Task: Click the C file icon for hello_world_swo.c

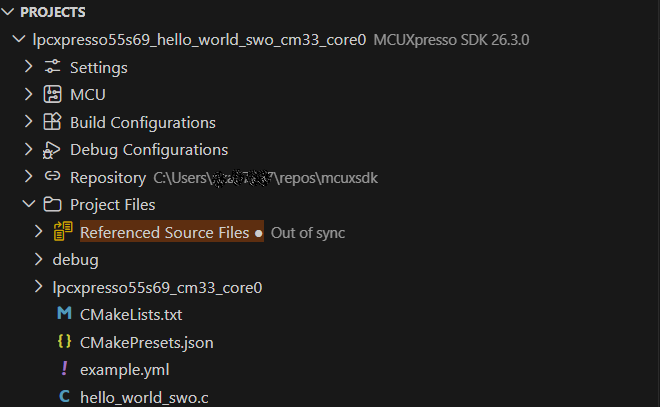Action: click(x=64, y=397)
